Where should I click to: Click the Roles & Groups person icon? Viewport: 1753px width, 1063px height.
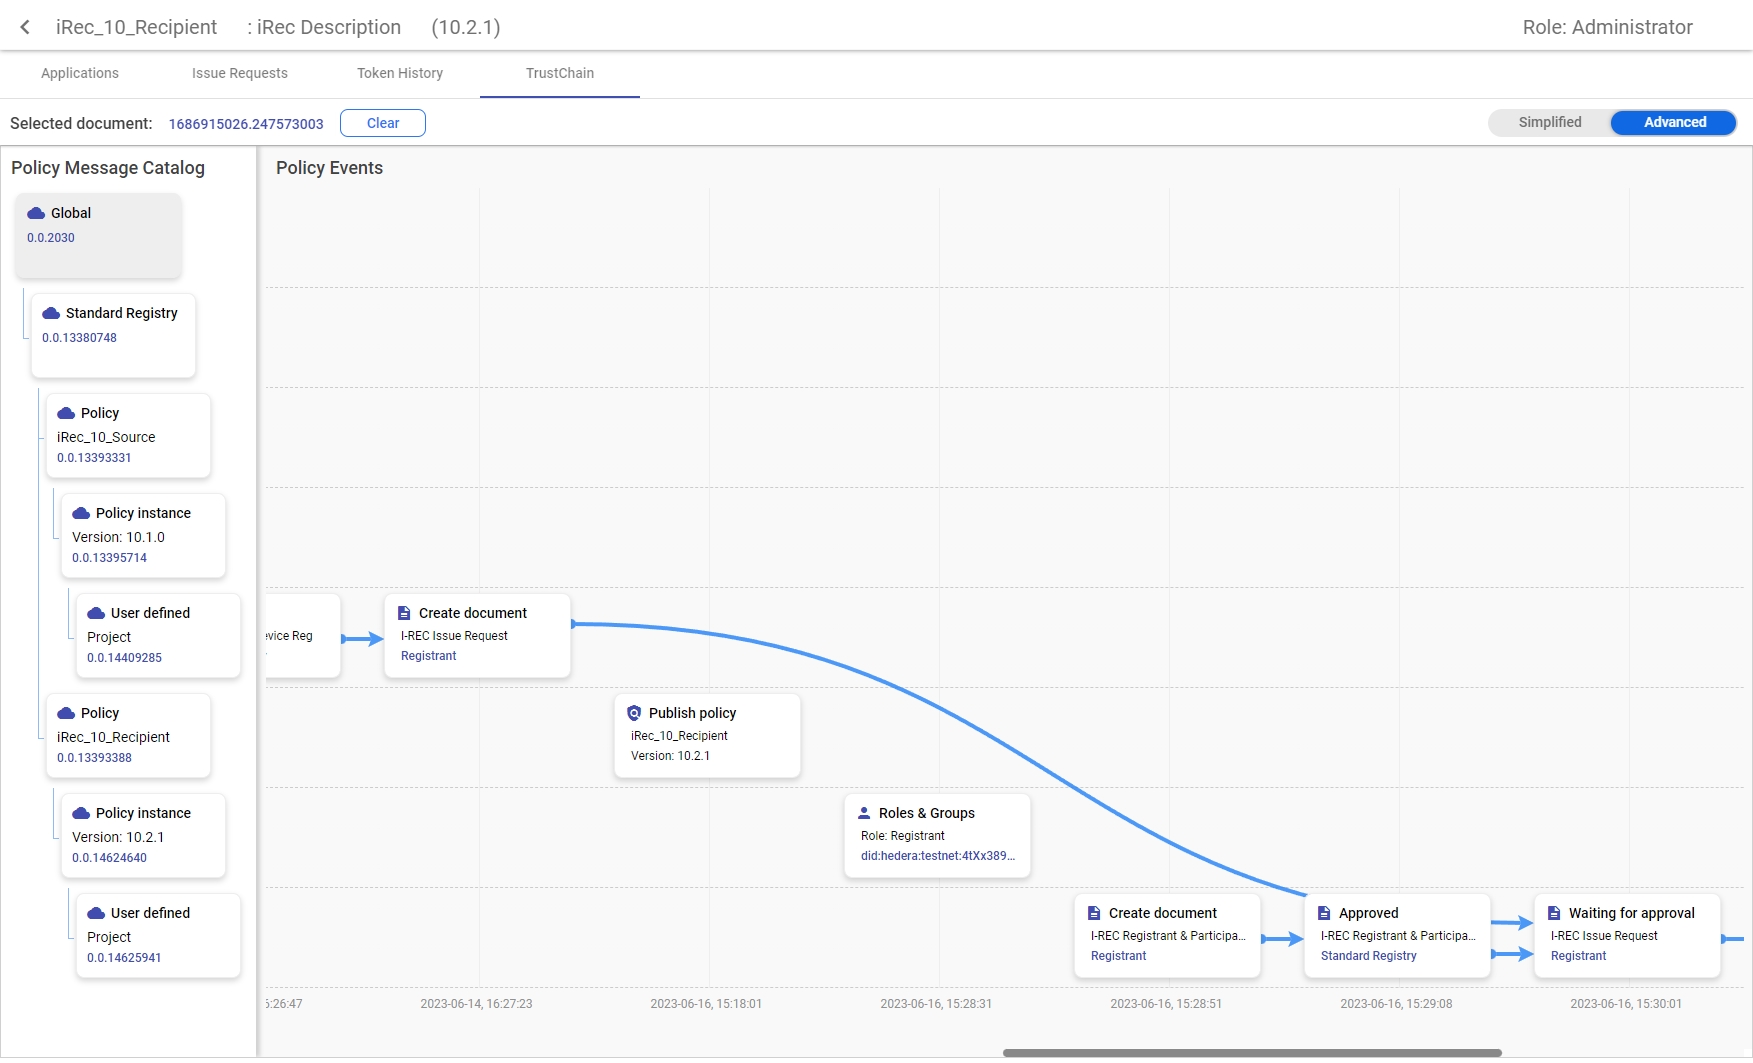864,813
